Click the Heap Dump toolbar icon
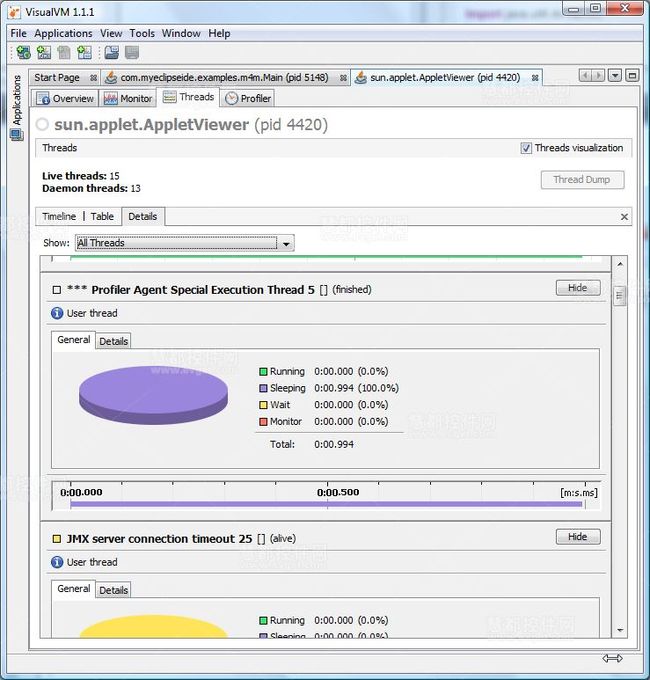This screenshot has width=650, height=680. (x=110, y=53)
